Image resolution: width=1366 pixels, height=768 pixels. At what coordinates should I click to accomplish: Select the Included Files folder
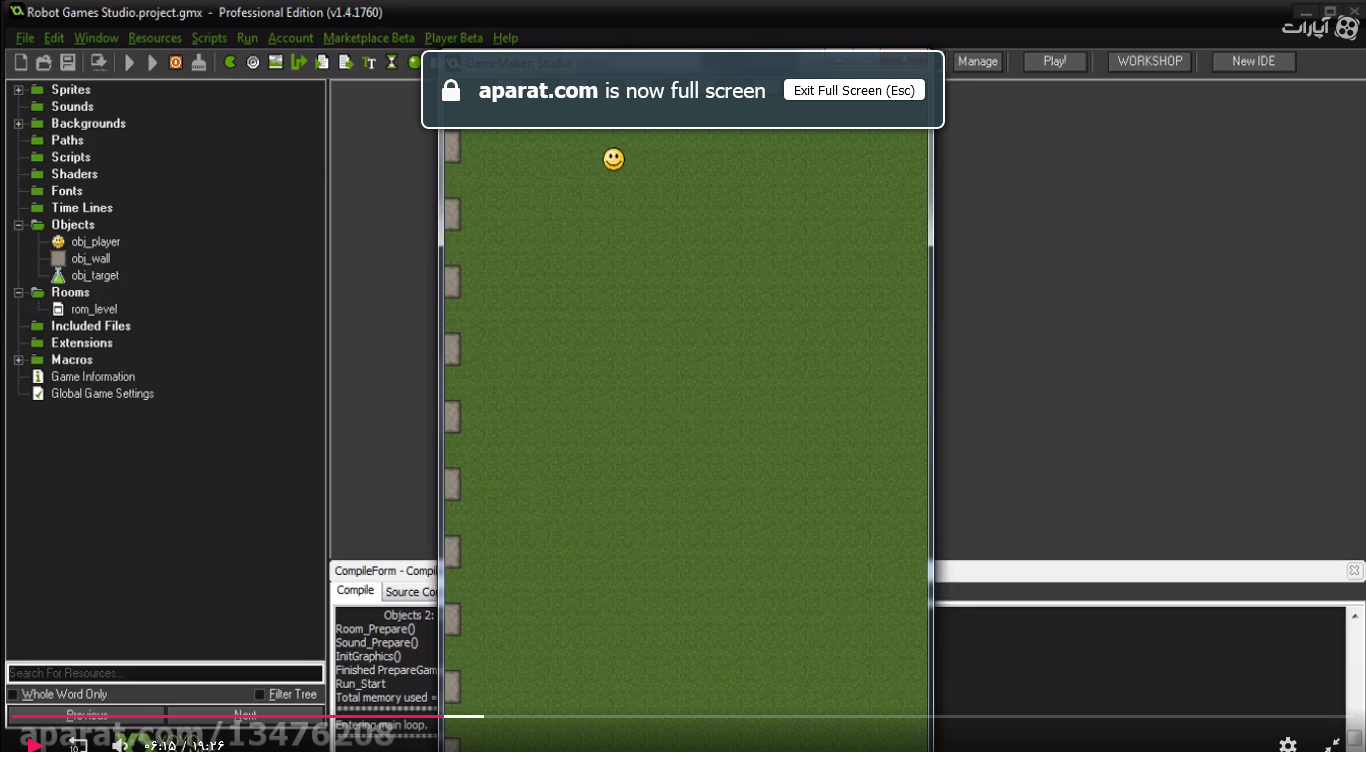tap(91, 326)
